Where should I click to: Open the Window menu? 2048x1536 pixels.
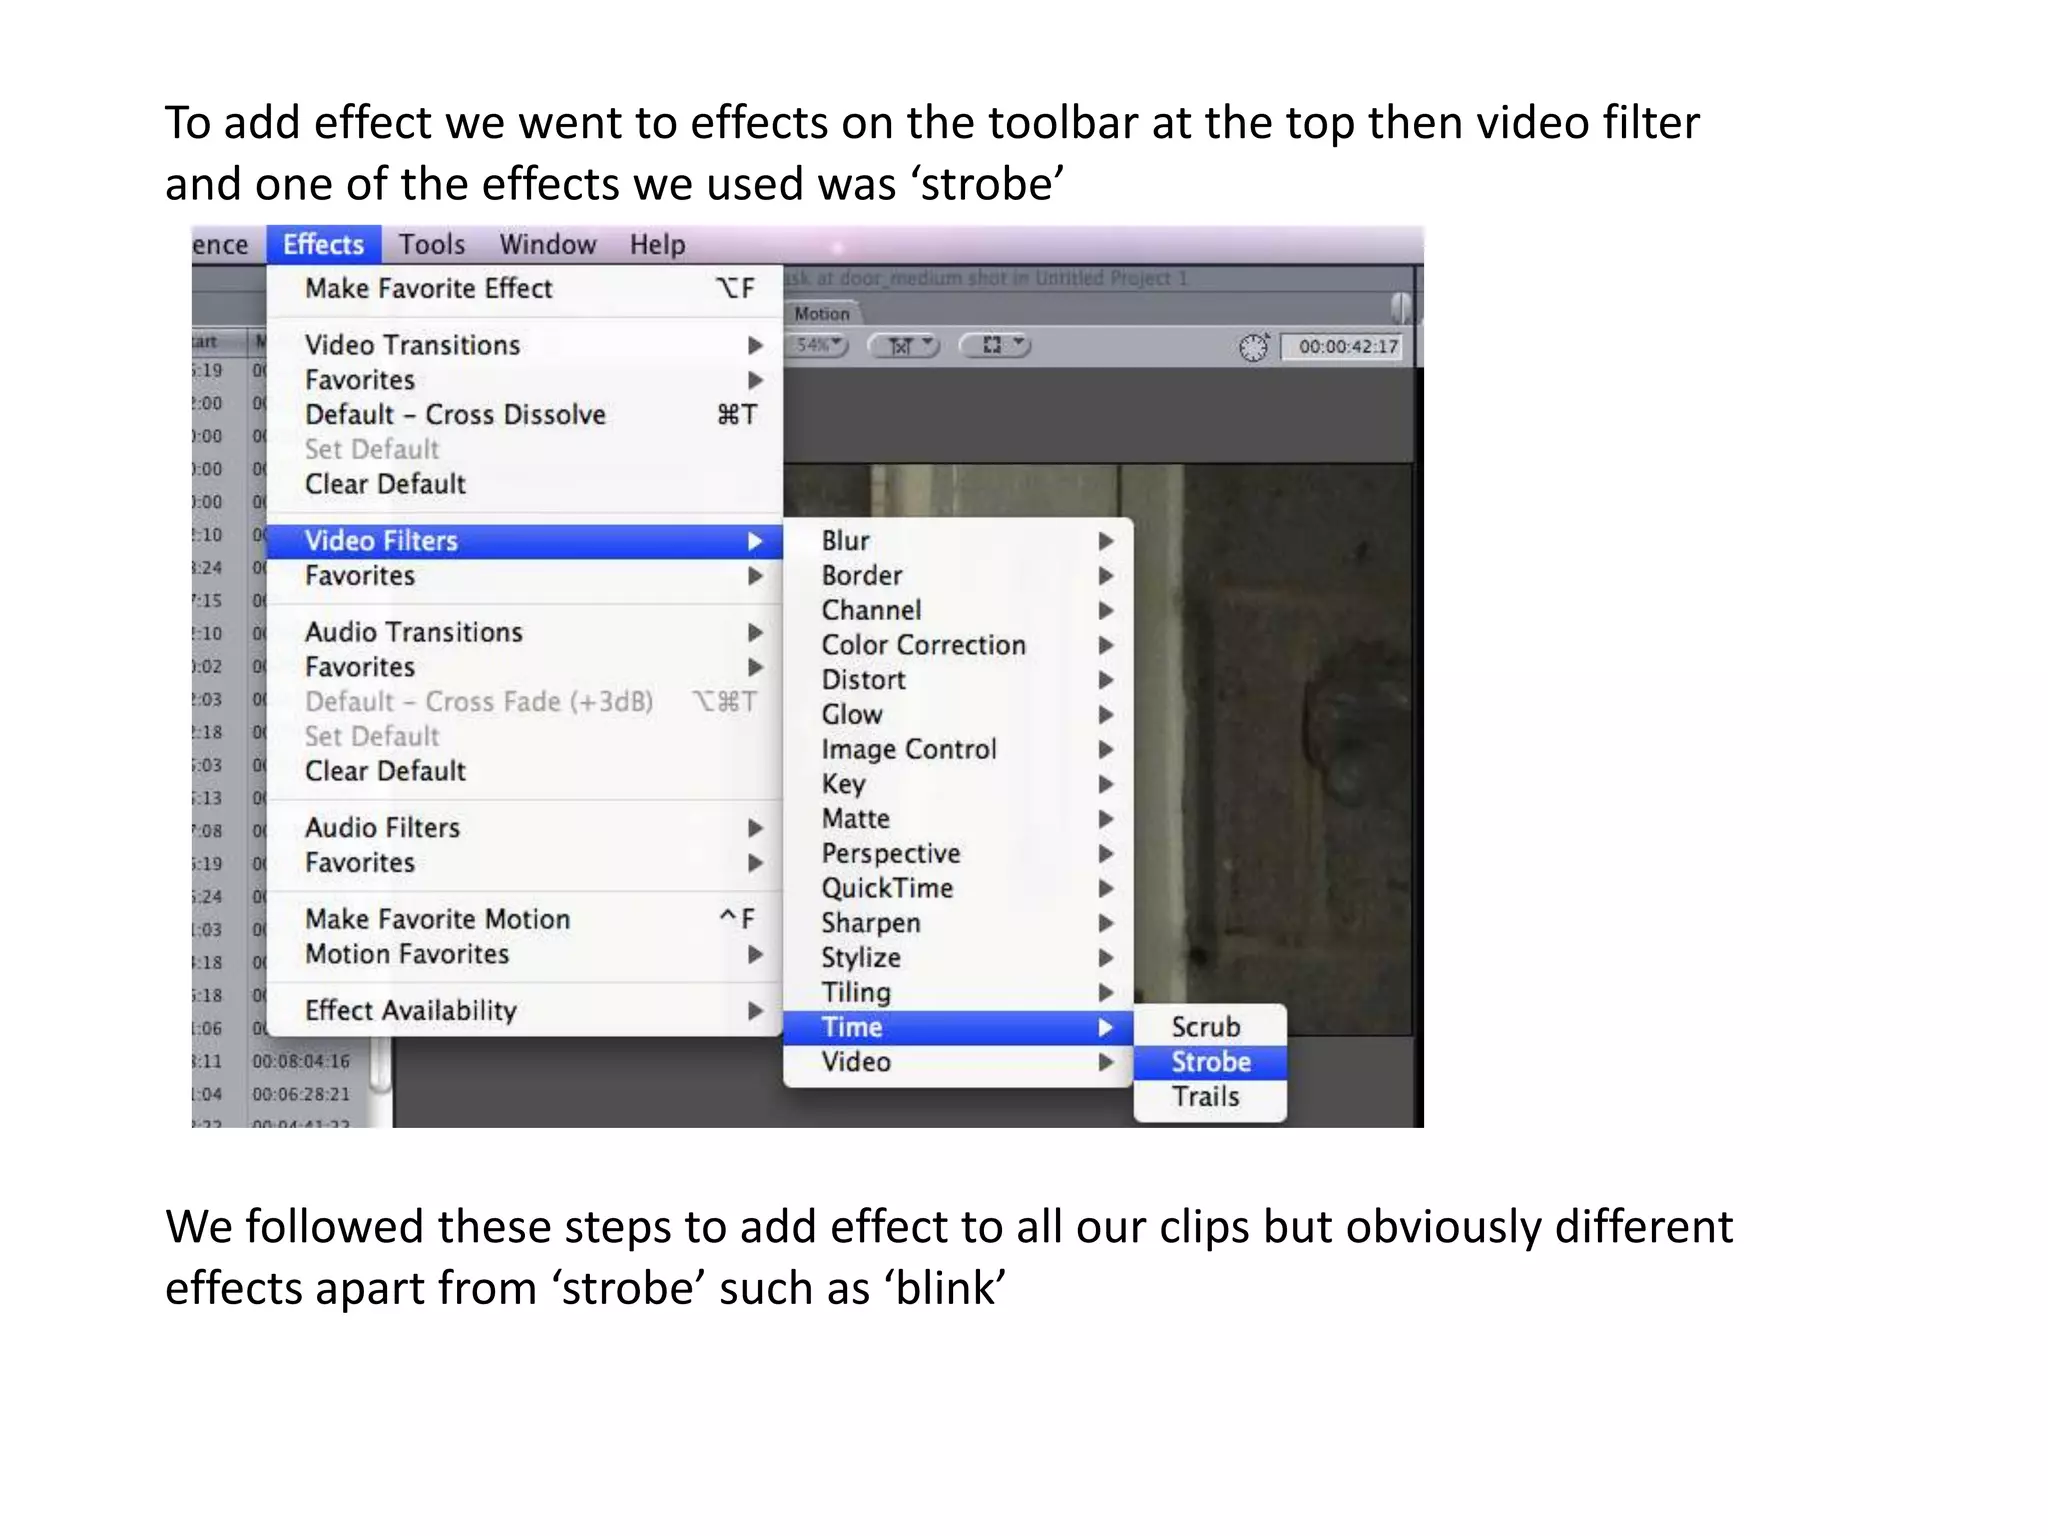(x=548, y=244)
